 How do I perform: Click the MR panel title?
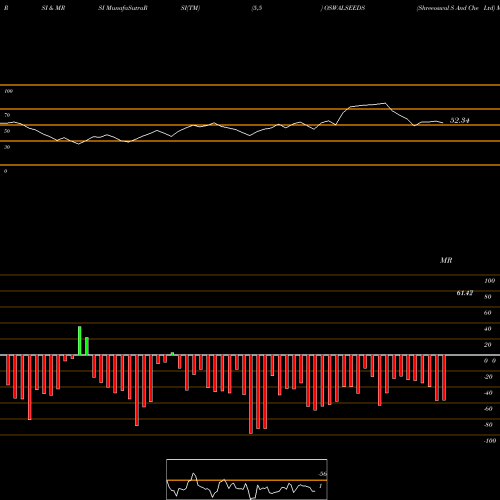pyautogui.click(x=446, y=260)
